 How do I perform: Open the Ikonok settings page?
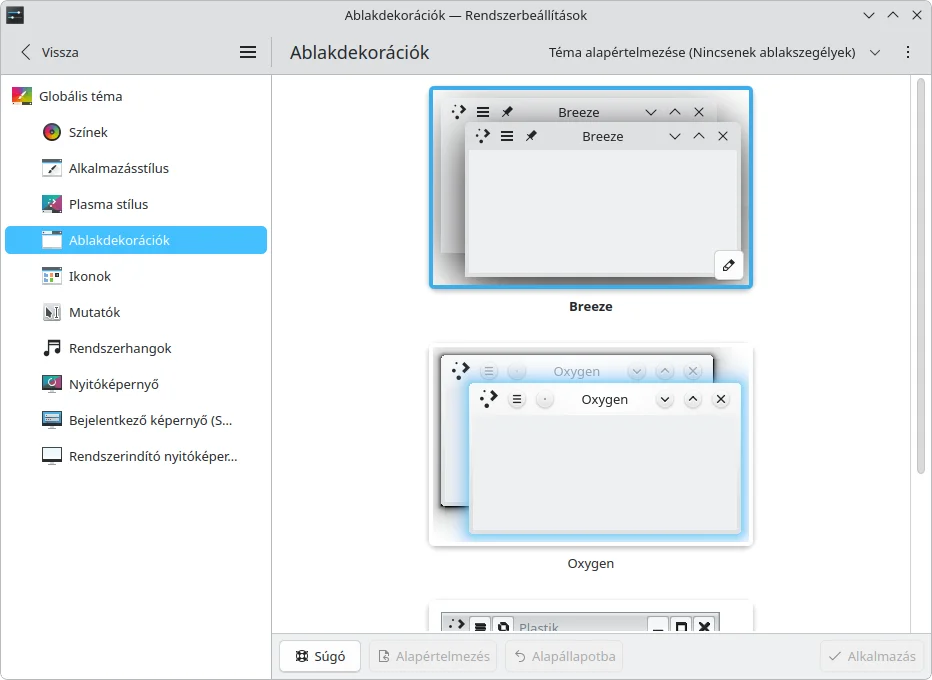136,276
